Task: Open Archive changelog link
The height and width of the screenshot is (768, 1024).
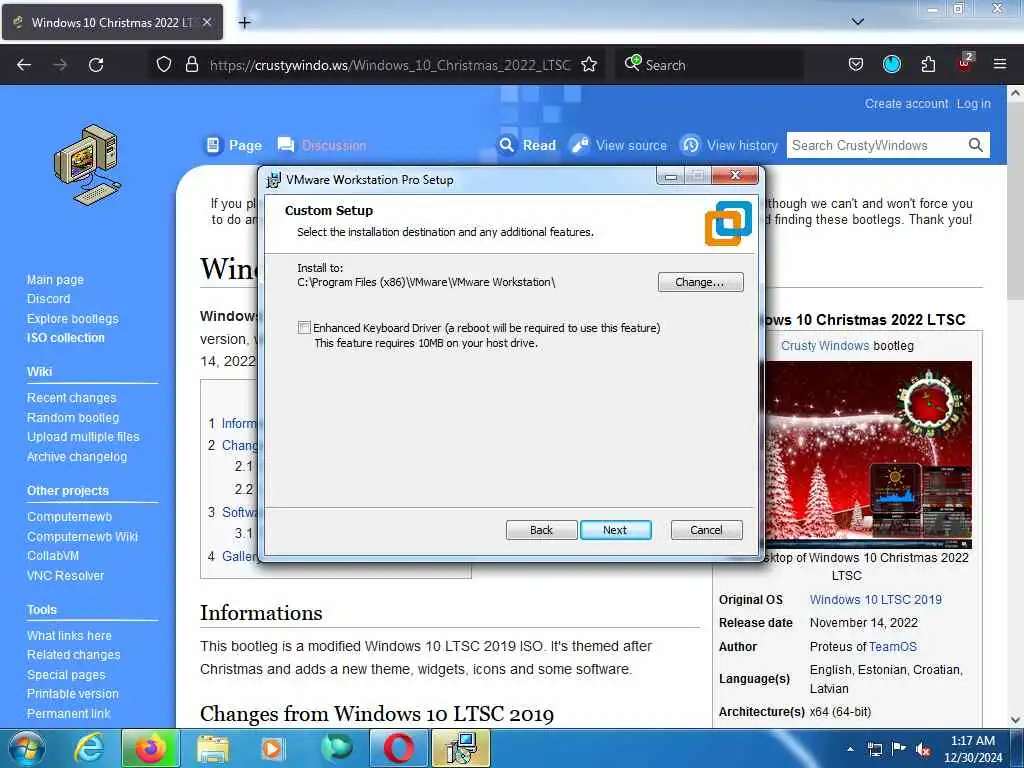Action: (x=76, y=456)
